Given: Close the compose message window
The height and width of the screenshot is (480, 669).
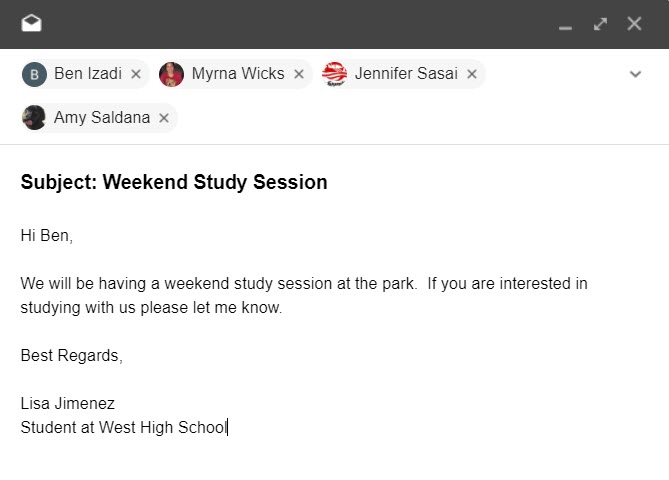Looking at the screenshot, I should [634, 24].
